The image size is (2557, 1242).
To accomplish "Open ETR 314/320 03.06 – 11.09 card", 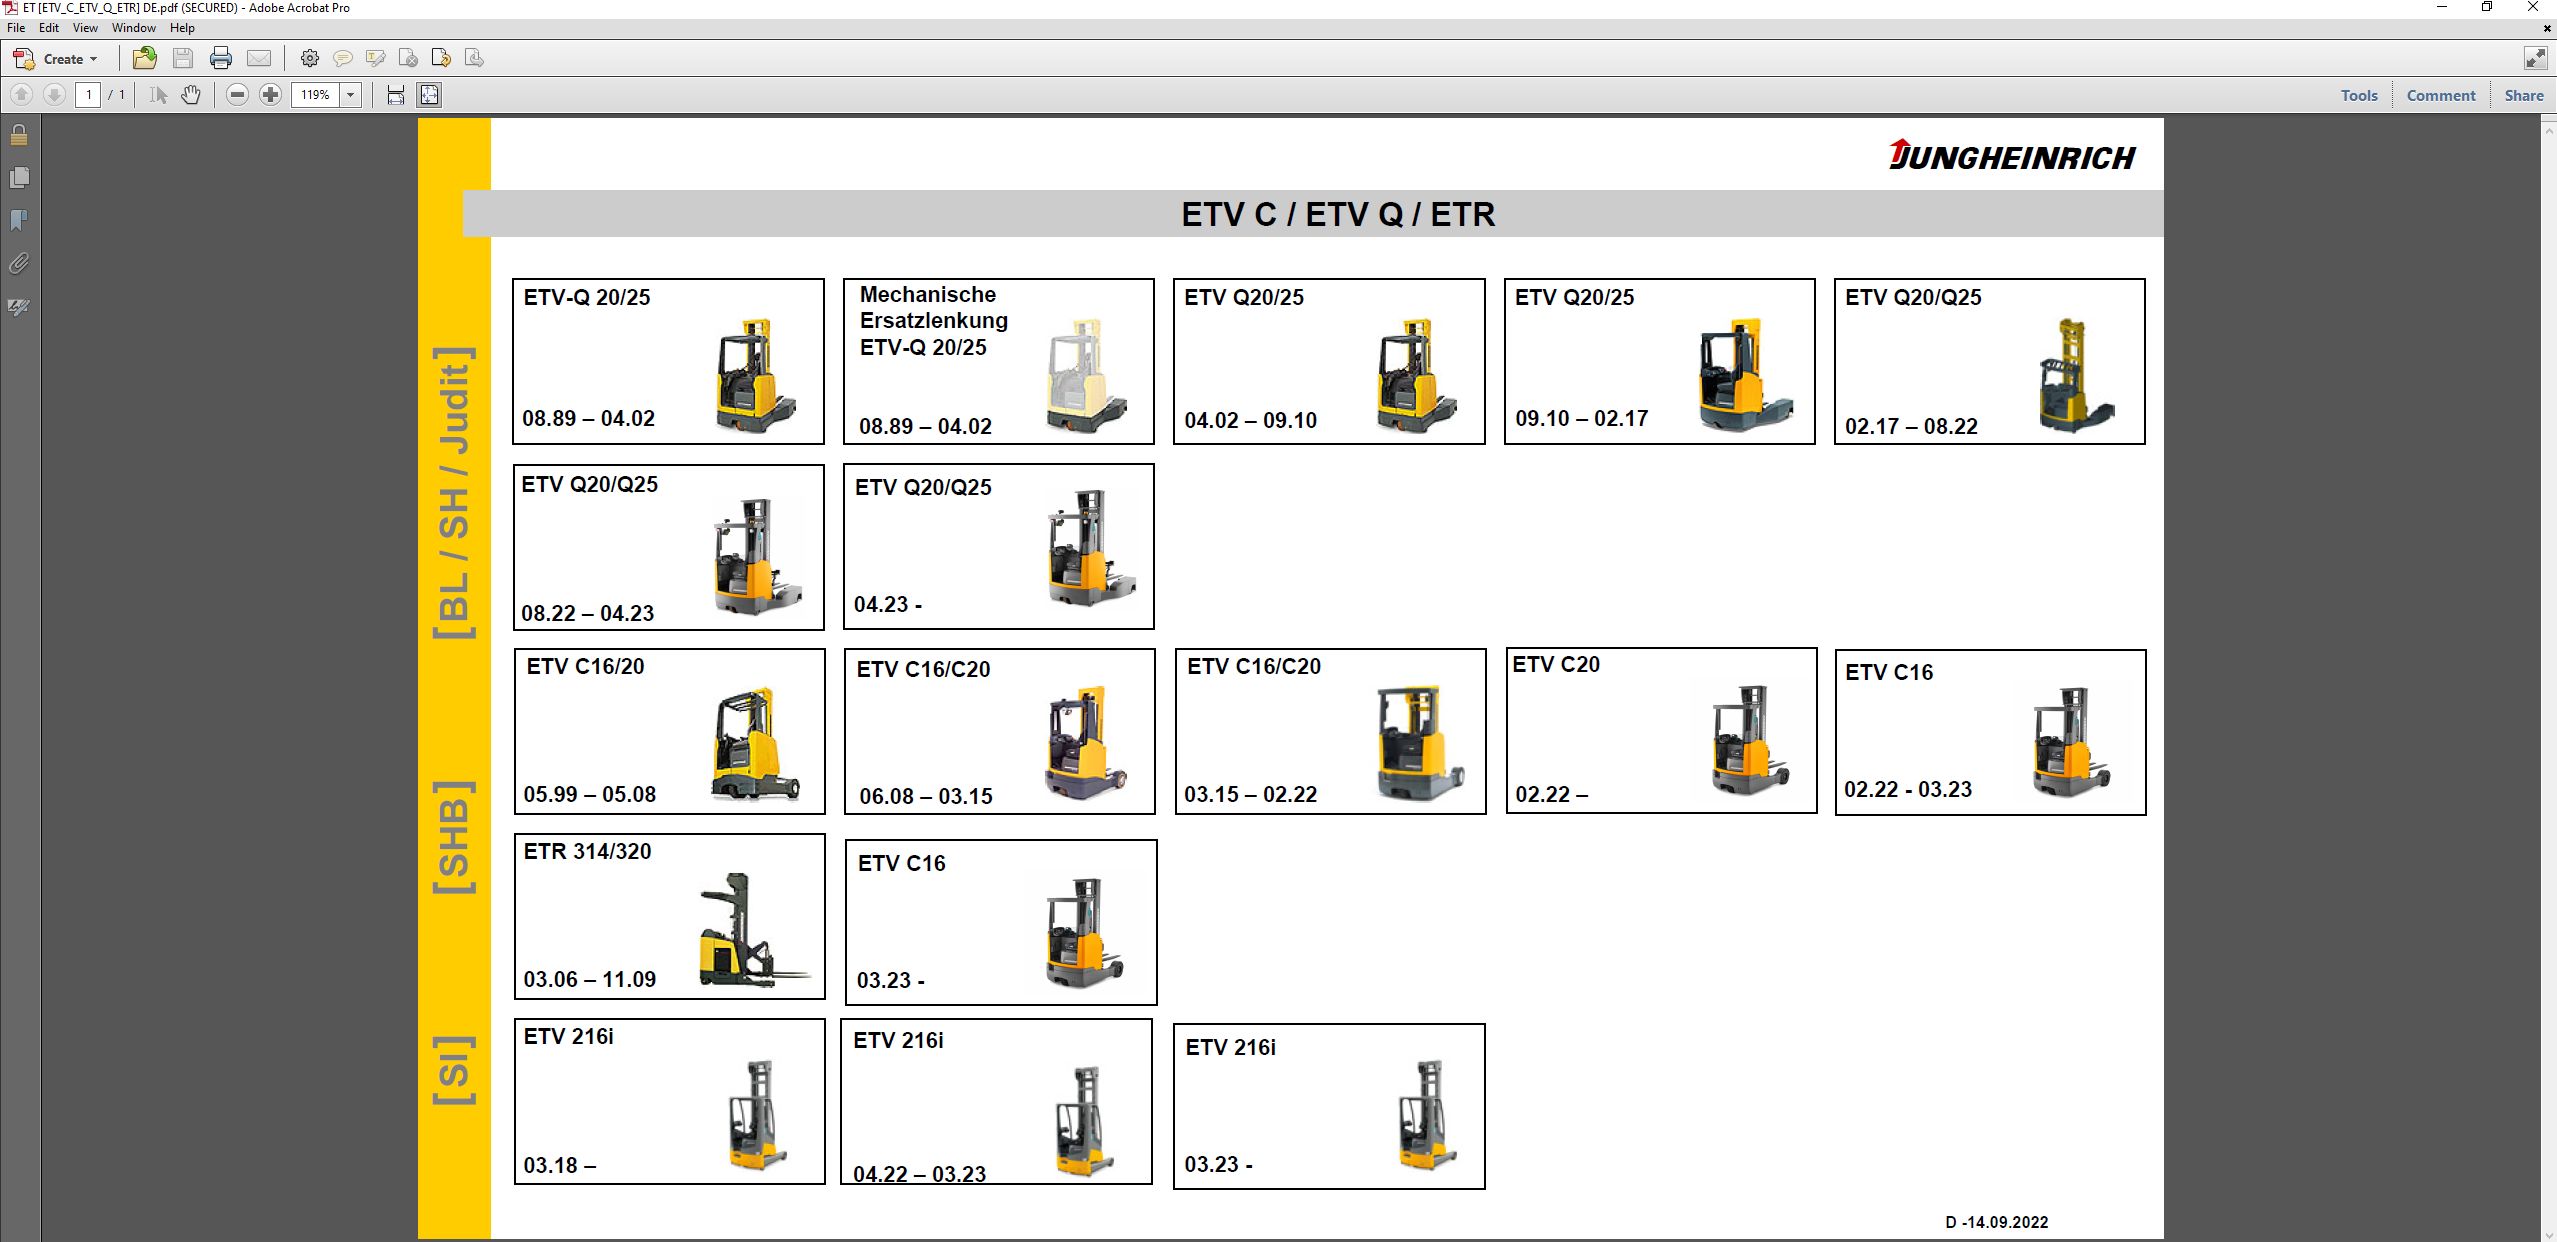I will click(670, 916).
